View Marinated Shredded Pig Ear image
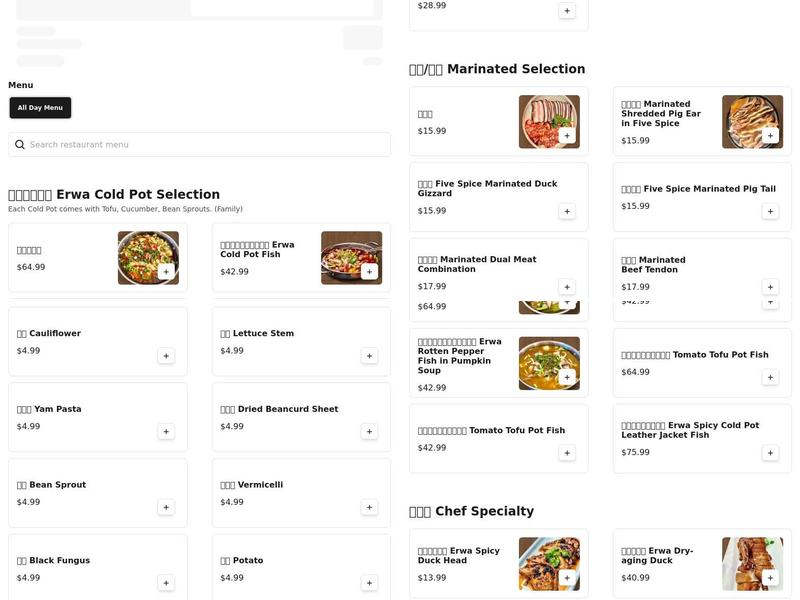 (751, 120)
